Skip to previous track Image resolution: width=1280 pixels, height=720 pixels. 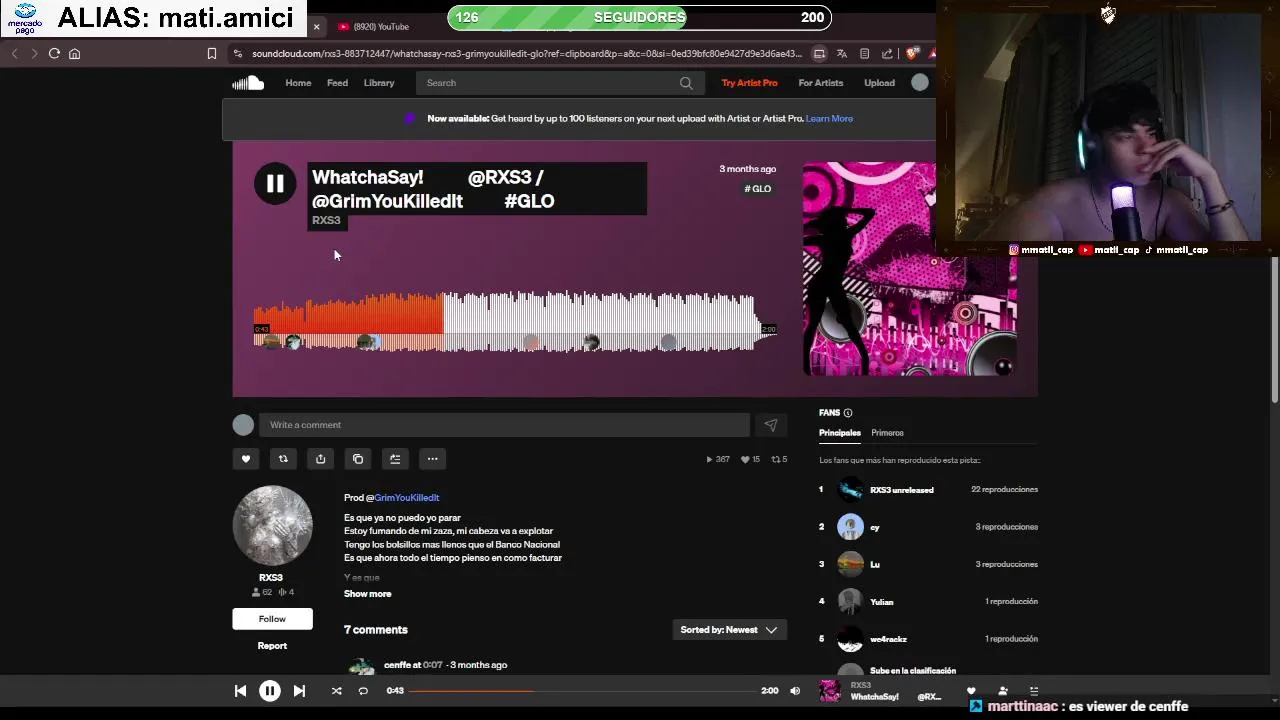[240, 691]
